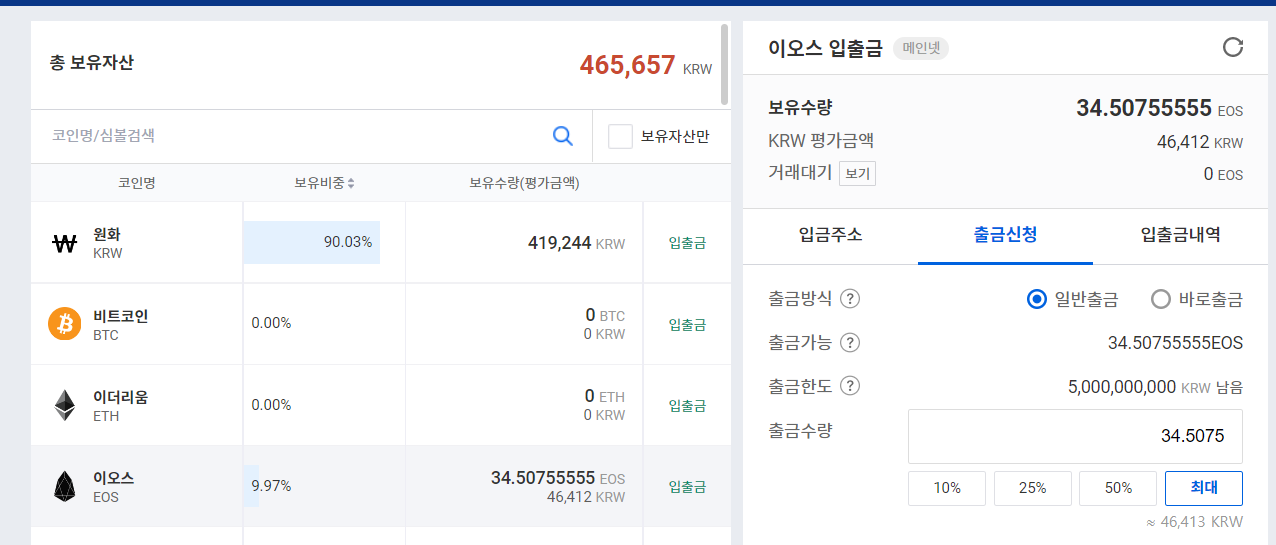Click 입출금 for 비트코인 row
1276x545 pixels.
point(687,324)
